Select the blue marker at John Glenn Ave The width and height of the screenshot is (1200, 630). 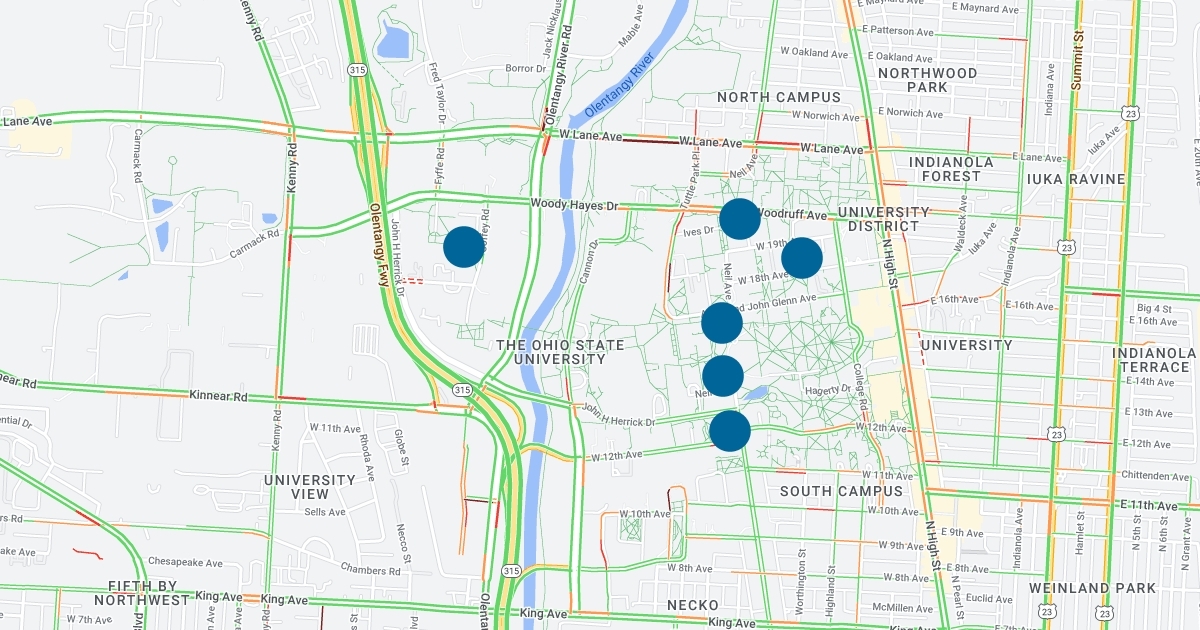722,323
